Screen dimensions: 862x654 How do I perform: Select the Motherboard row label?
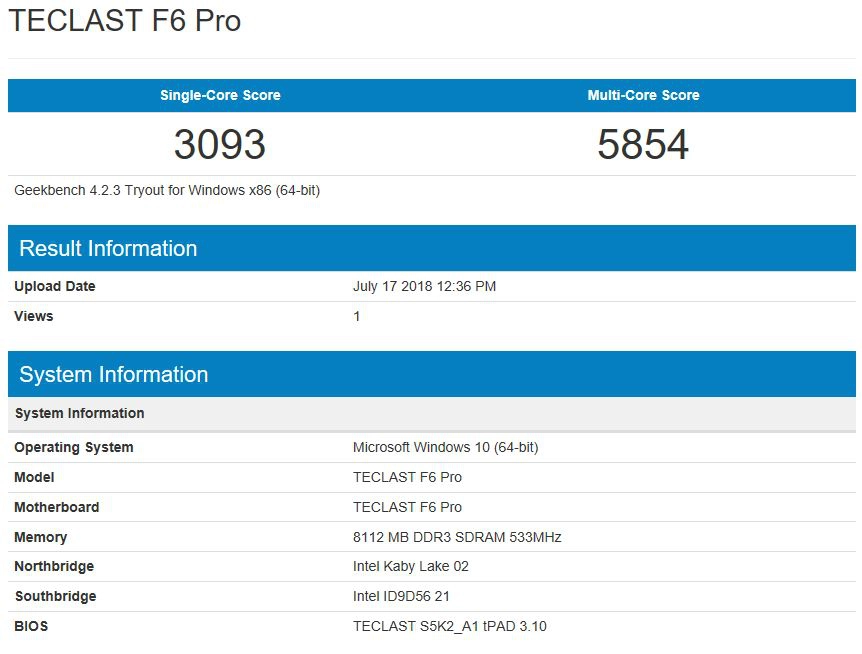57,508
